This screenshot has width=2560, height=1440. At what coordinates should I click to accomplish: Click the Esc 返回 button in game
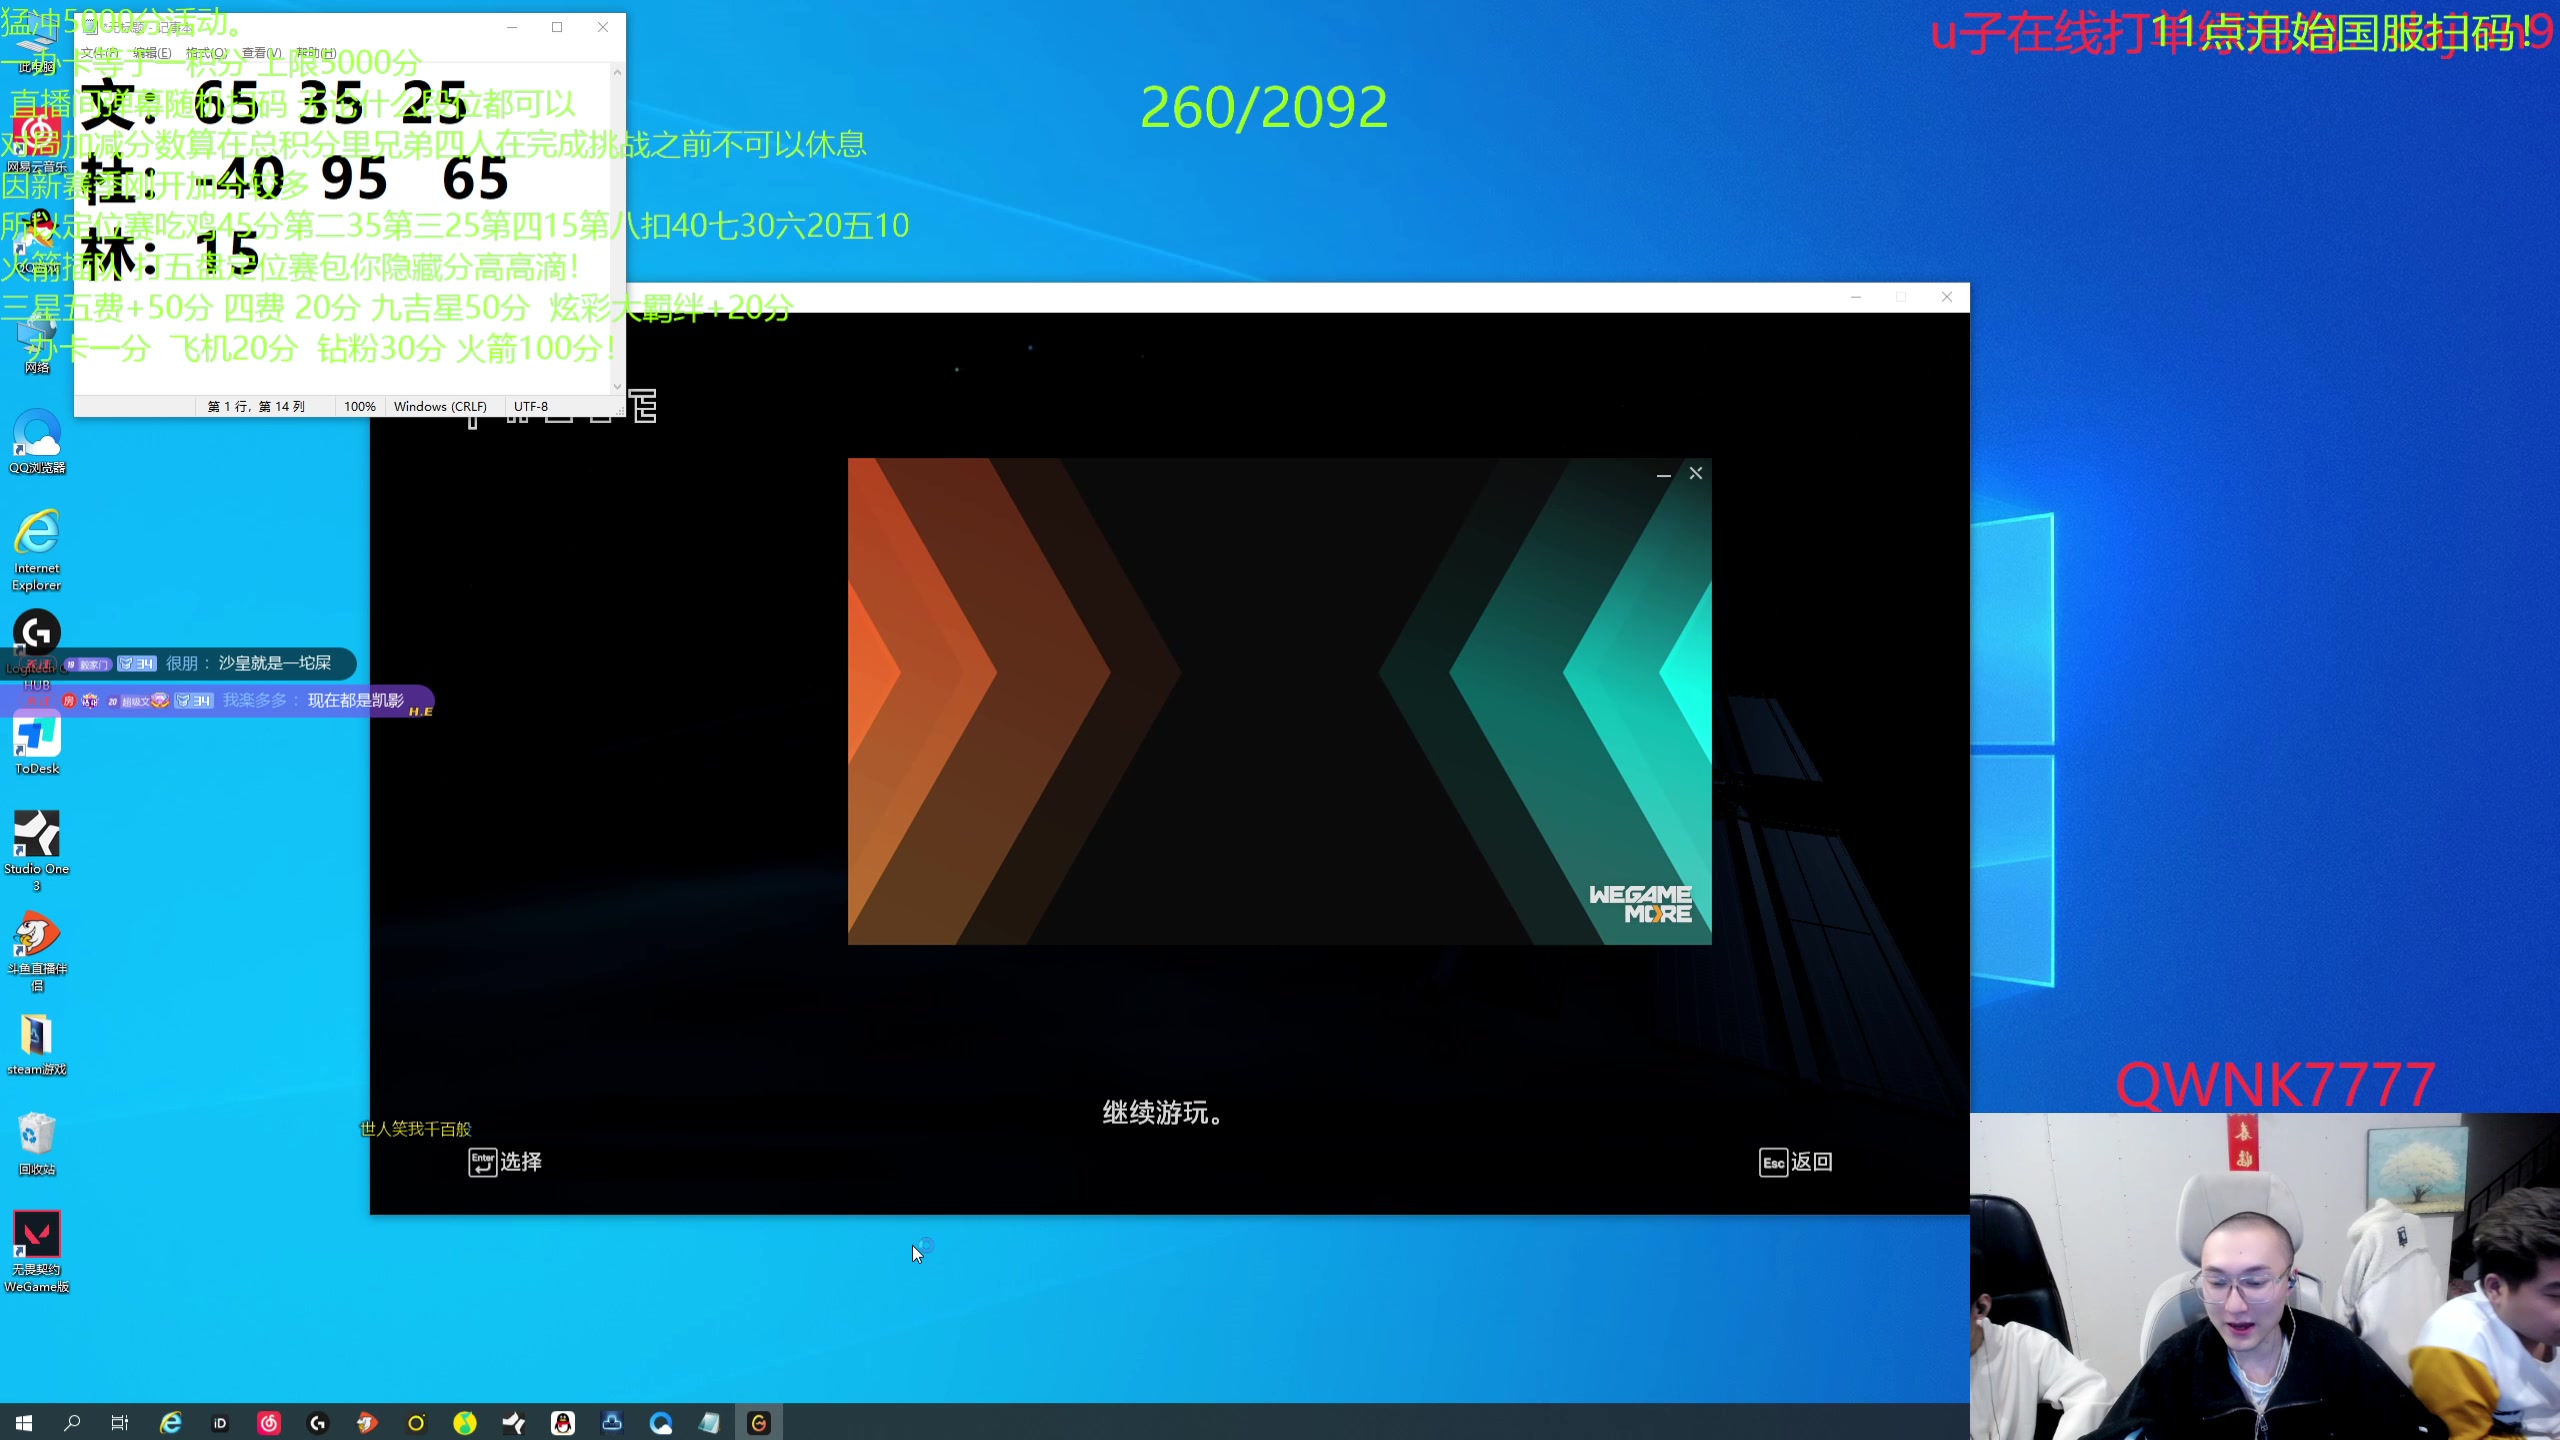tap(1796, 1162)
